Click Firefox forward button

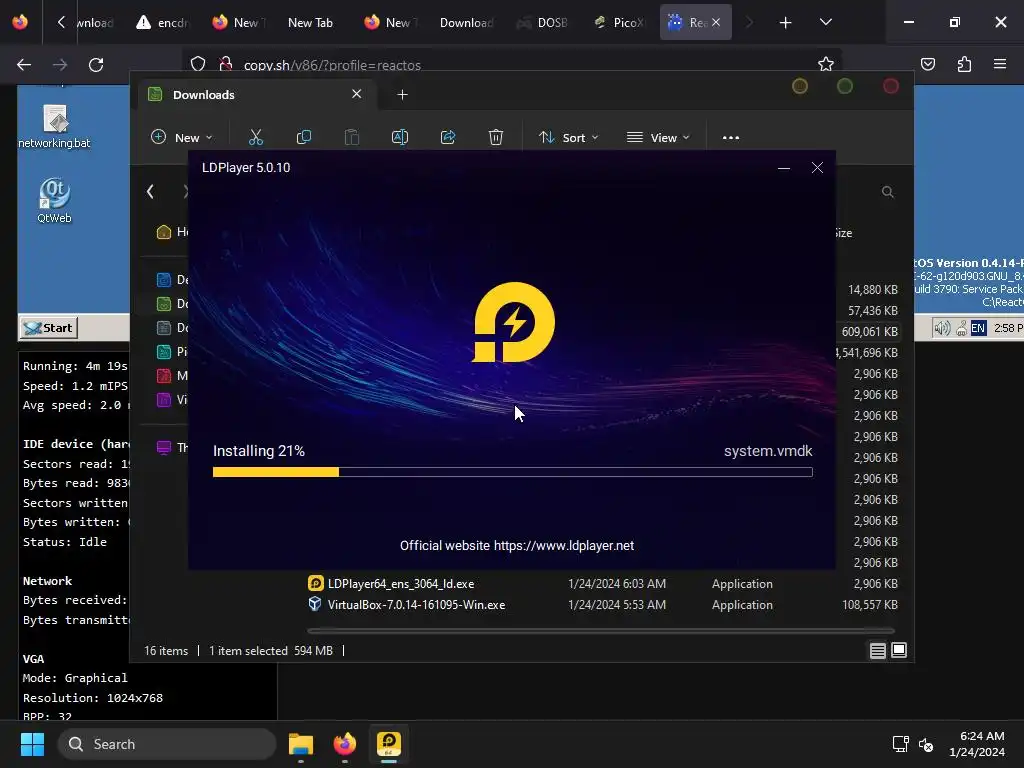click(60, 65)
